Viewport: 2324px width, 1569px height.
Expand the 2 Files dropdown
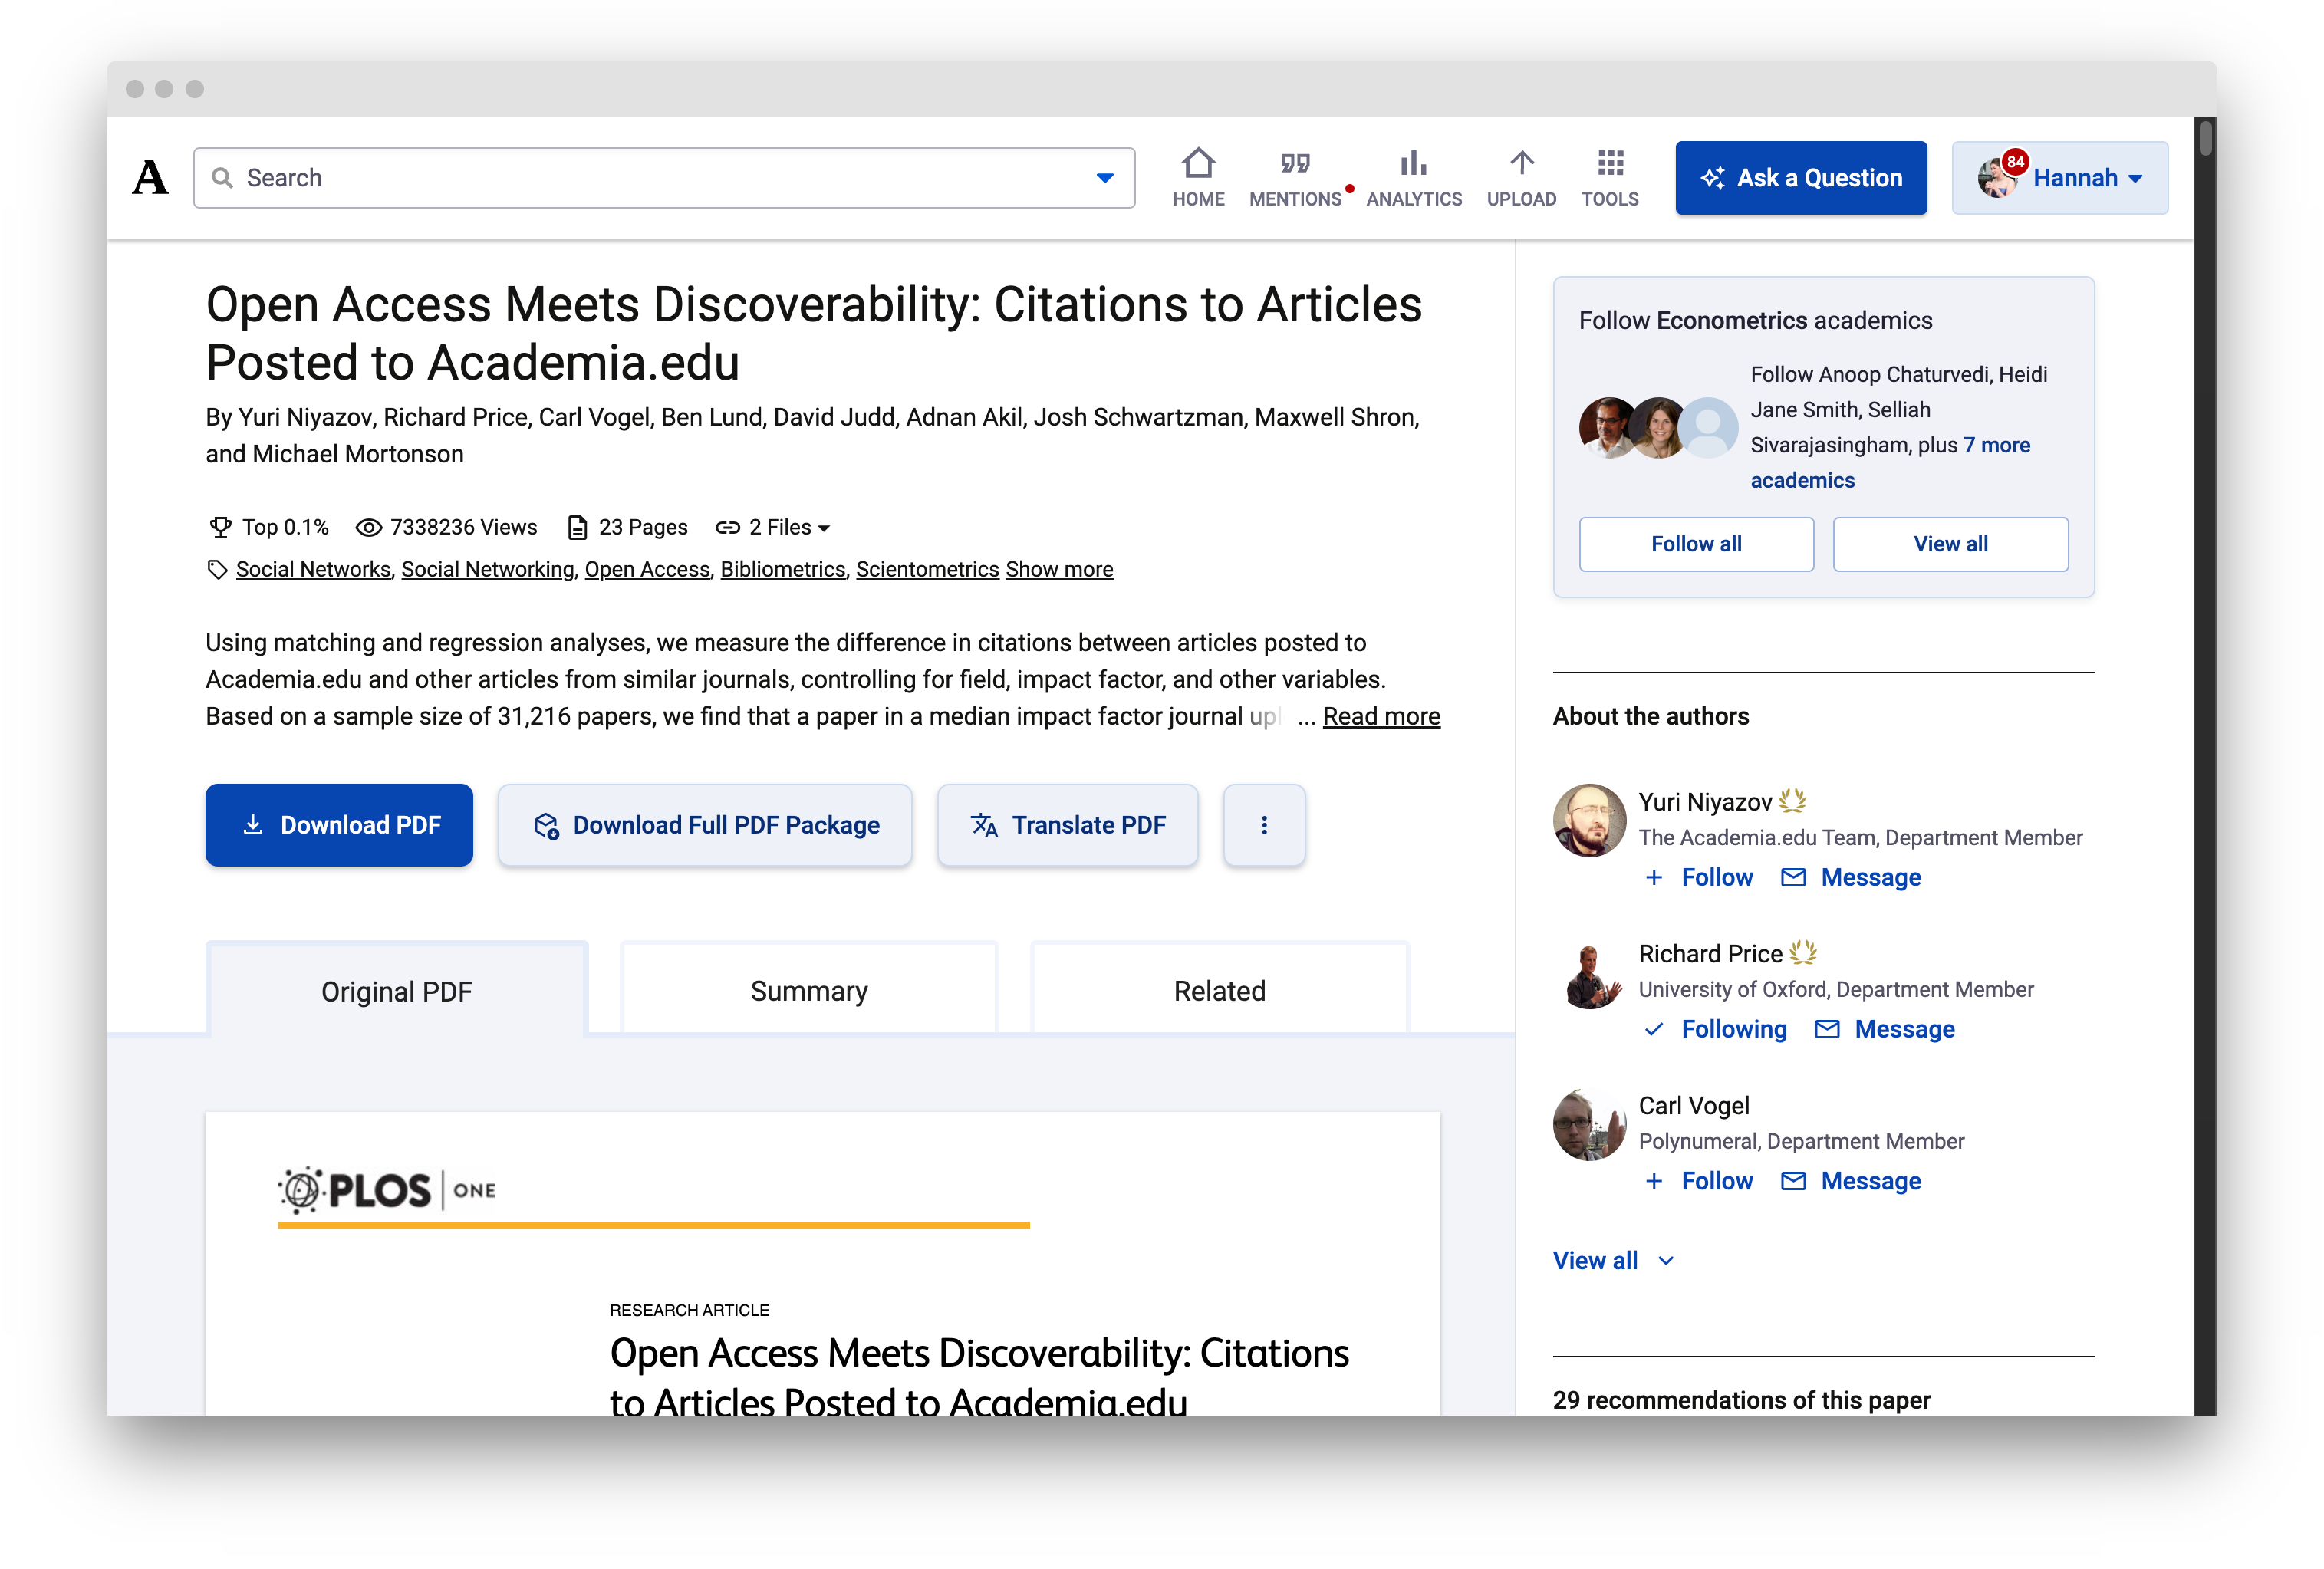789,527
